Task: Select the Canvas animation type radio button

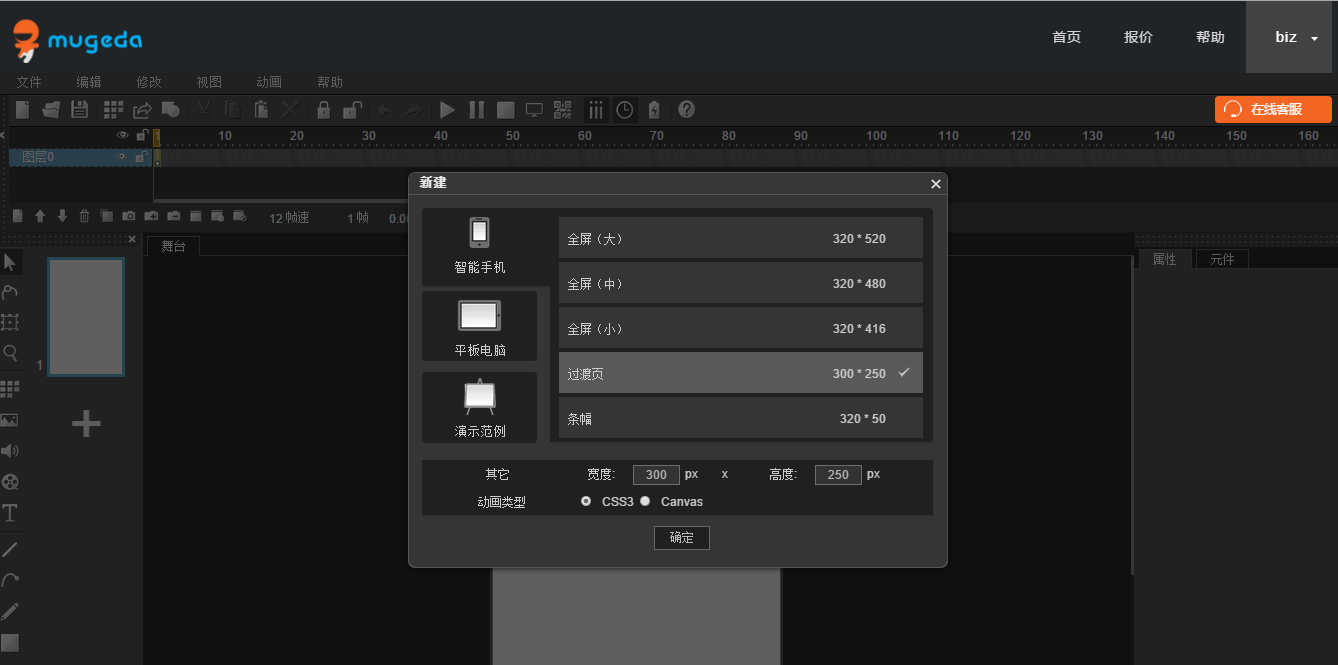Action: [646, 501]
